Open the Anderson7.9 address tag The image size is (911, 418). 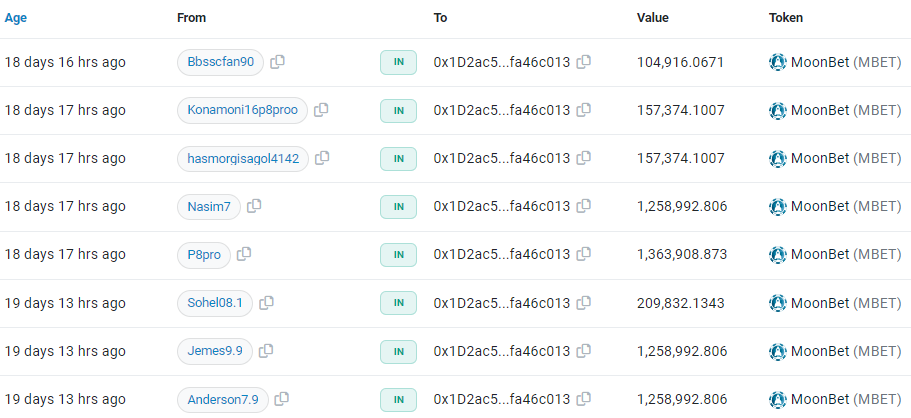pos(223,400)
